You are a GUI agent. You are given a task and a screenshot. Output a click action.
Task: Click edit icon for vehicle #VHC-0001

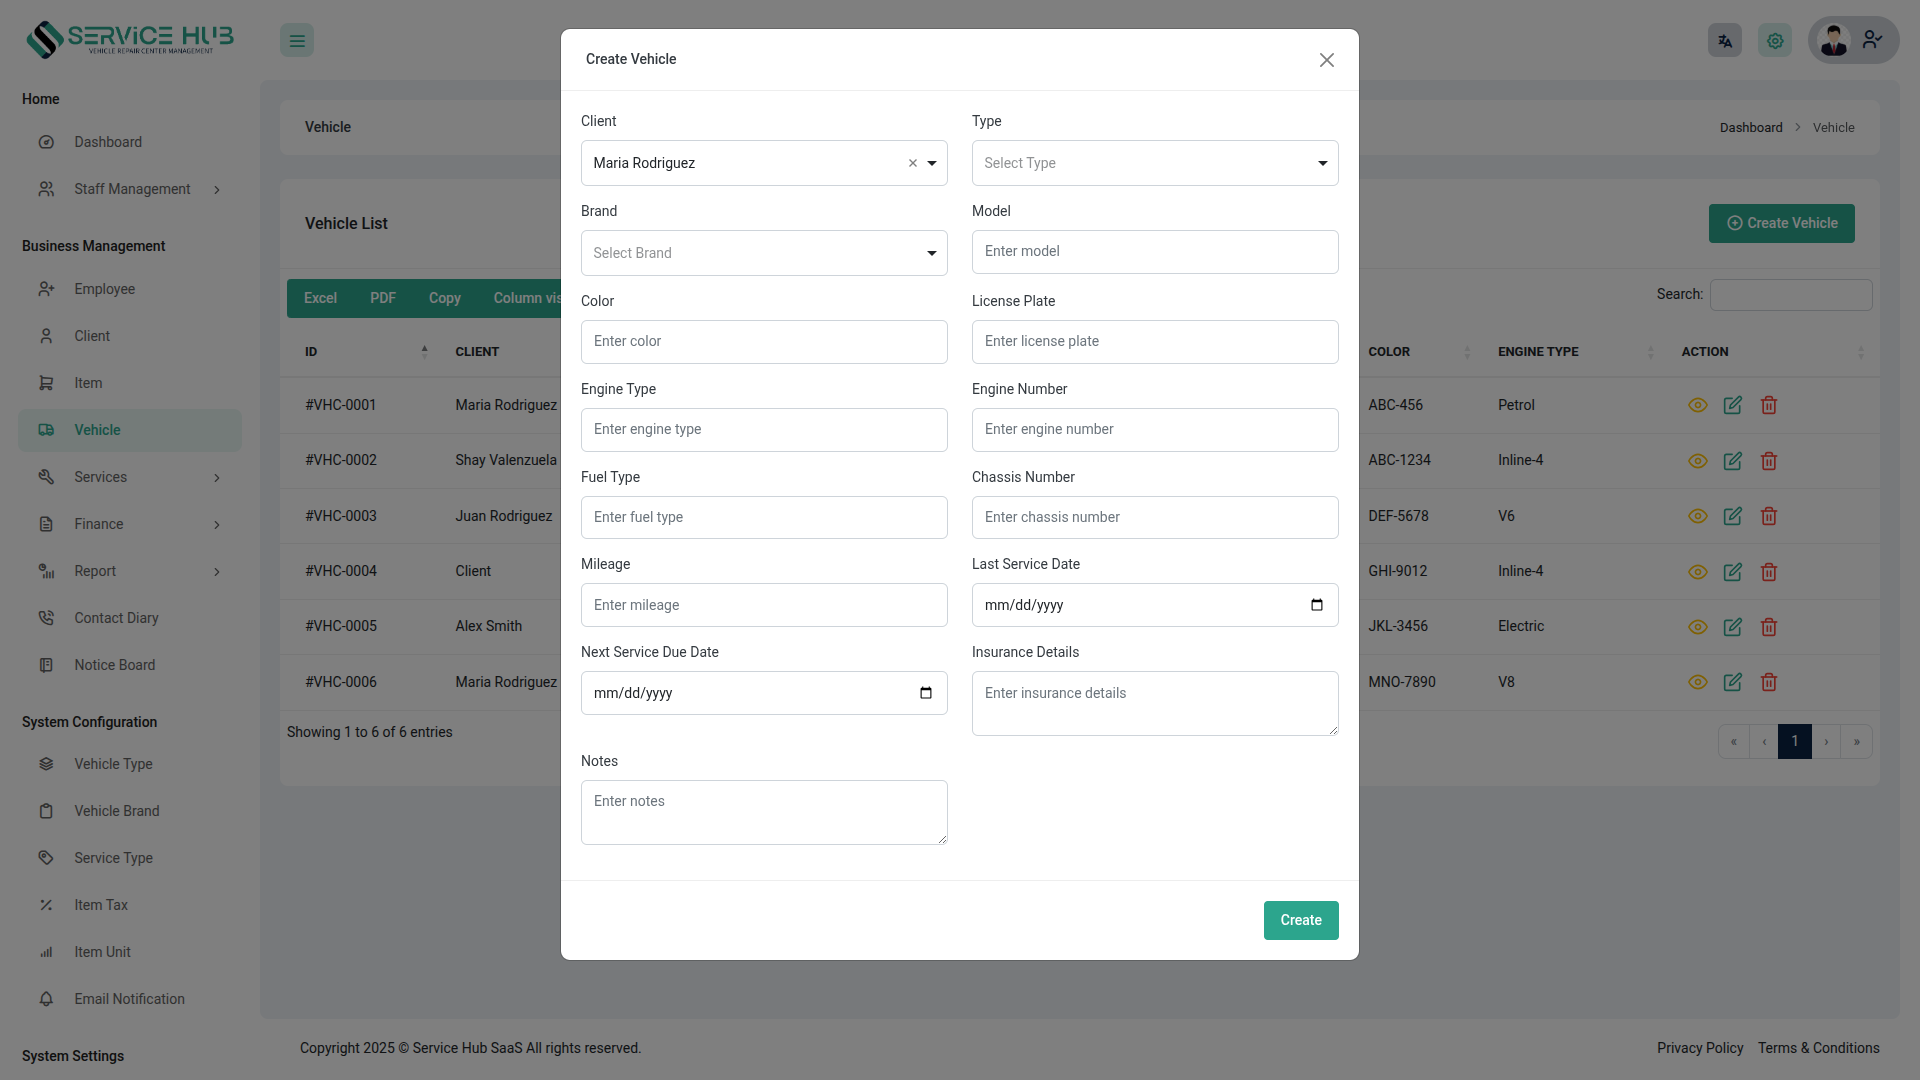[1733, 405]
